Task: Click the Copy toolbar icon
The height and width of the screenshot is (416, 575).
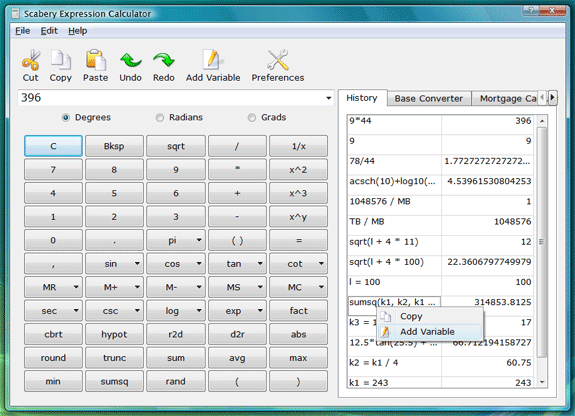Action: [61, 60]
